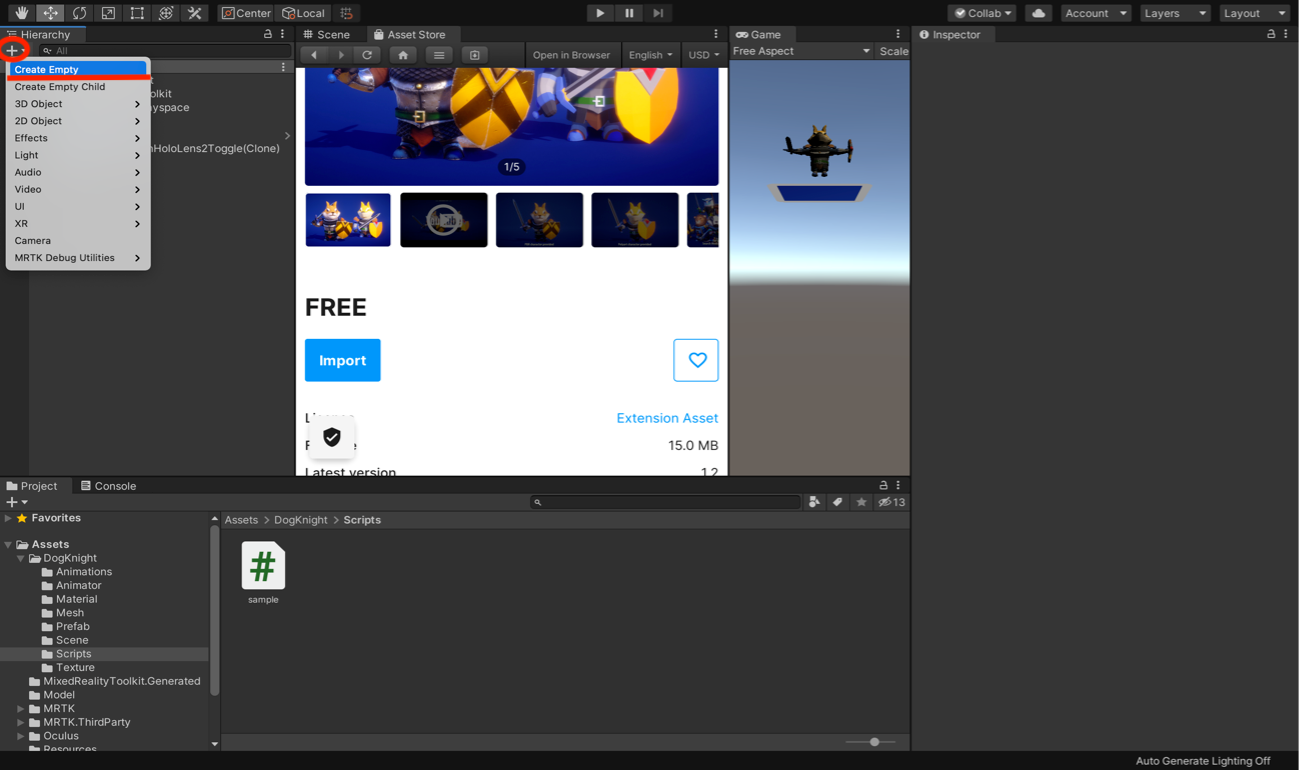Open cloud services icon
Screen dimensions: 1301x770
1038,13
